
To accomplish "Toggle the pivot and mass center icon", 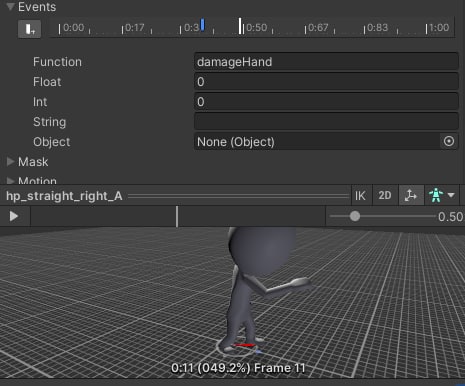I will pyautogui.click(x=411, y=195).
